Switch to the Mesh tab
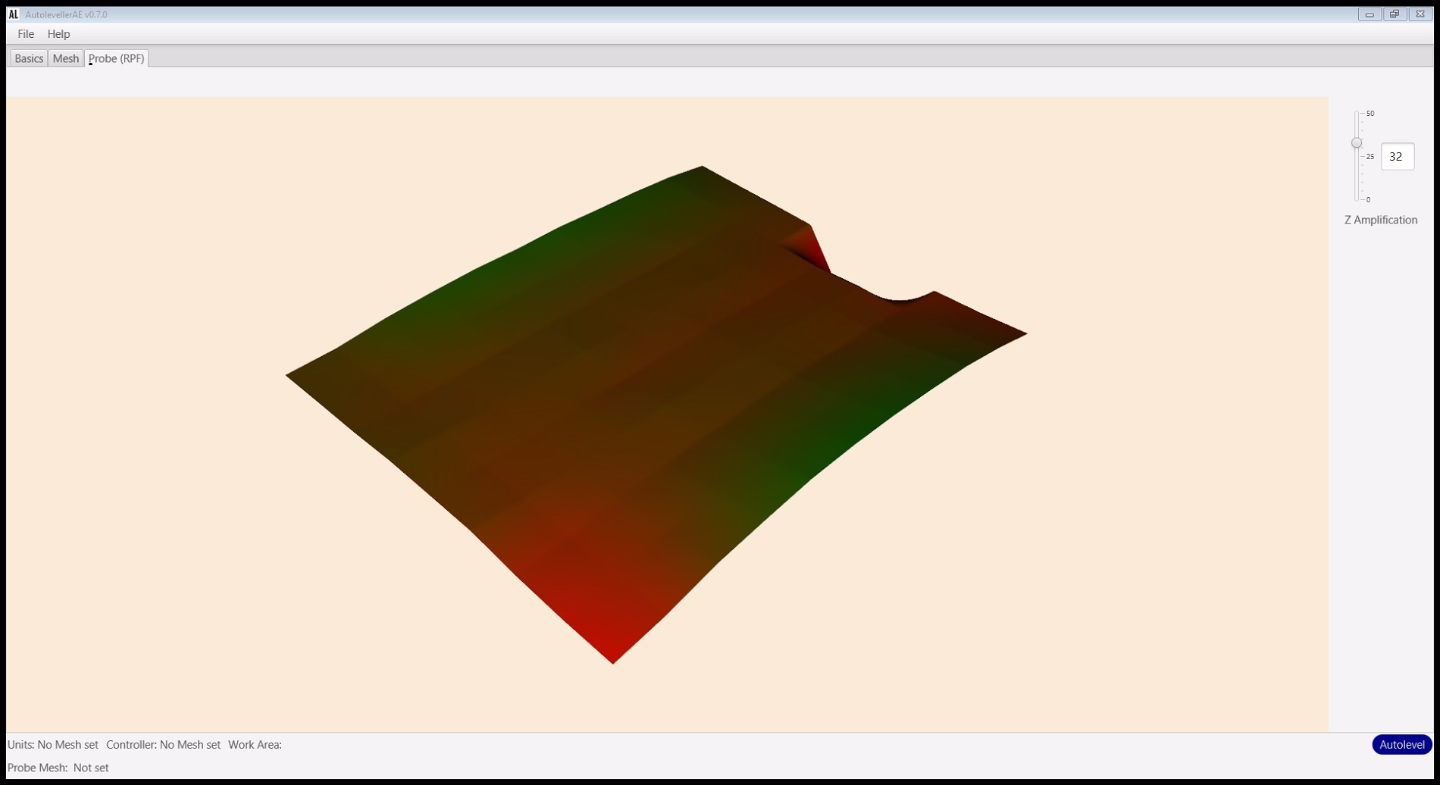The width and height of the screenshot is (1440, 785). point(66,59)
